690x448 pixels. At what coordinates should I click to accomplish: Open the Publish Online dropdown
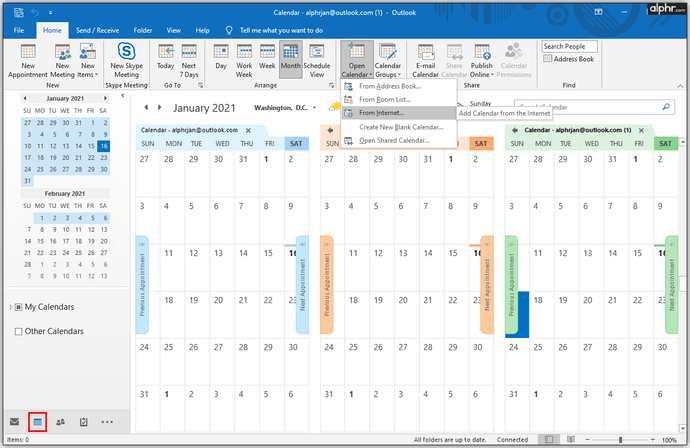coord(482,61)
